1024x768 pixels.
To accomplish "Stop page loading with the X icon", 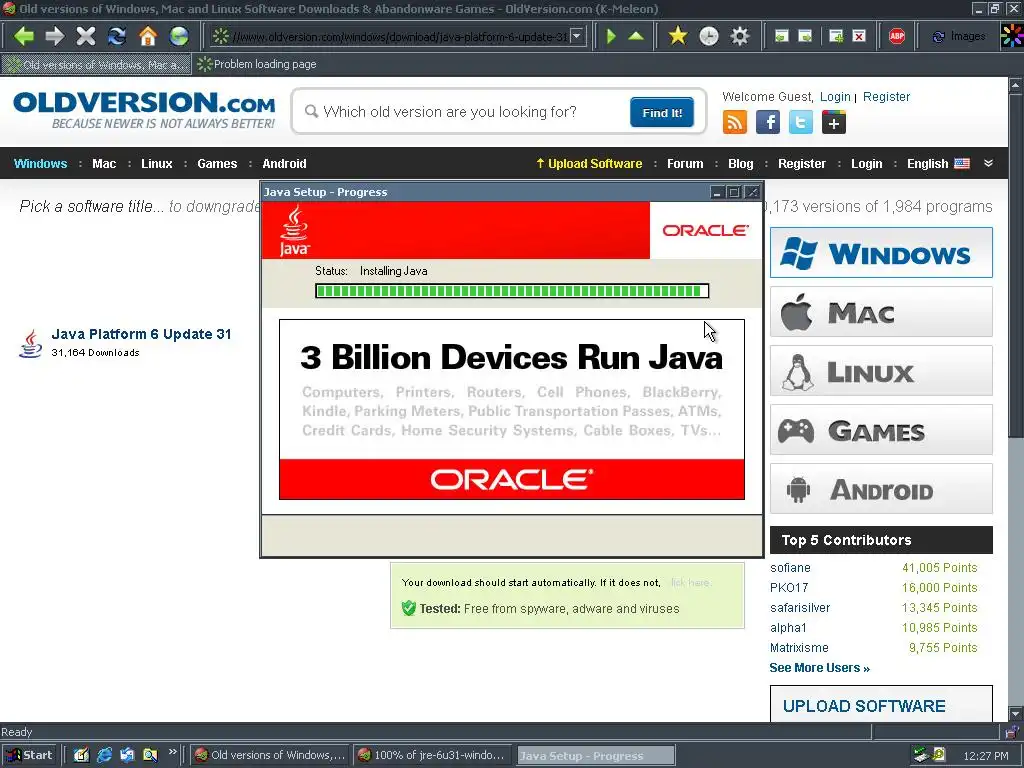I will (86, 36).
